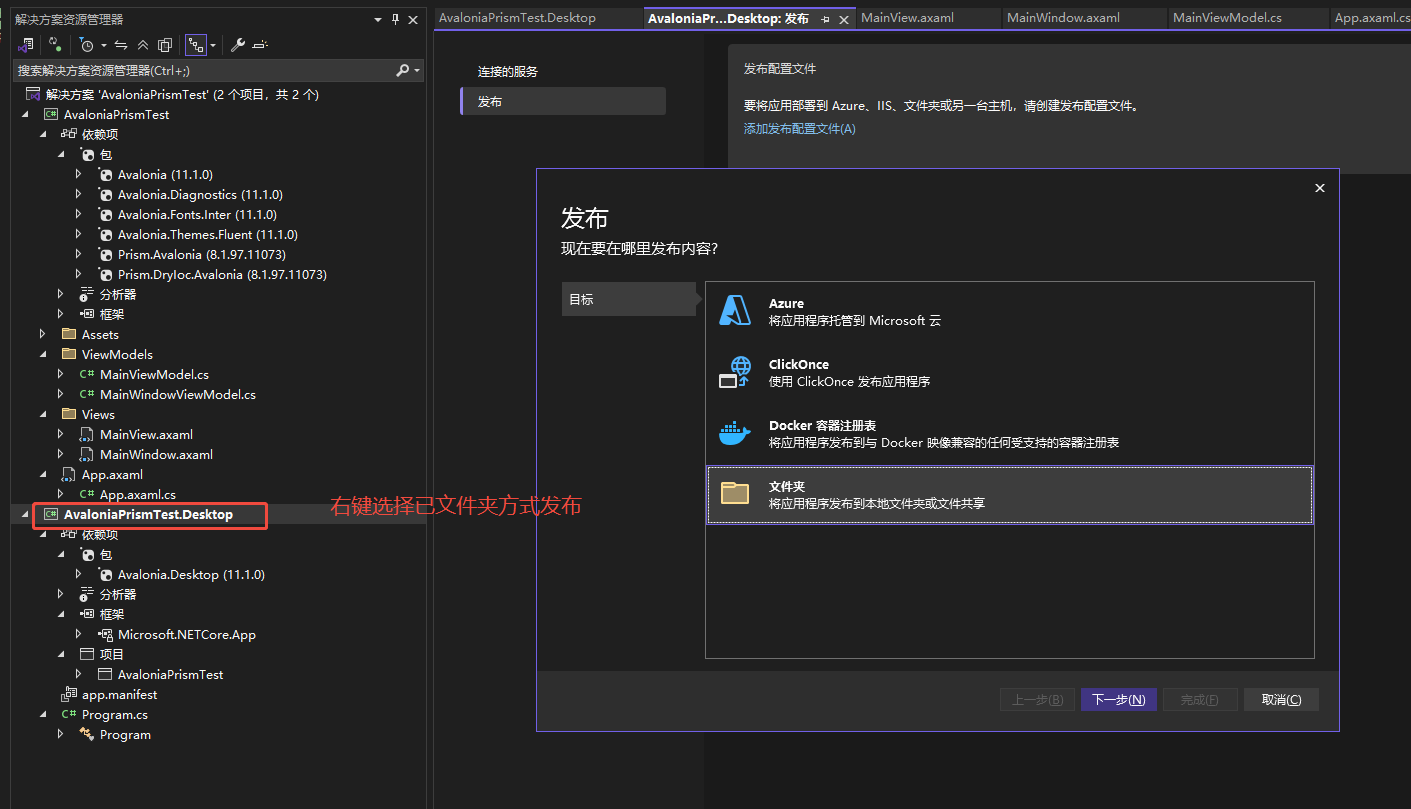The height and width of the screenshot is (809, 1411).
Task: Select the 目标 step in the wizard
Action: pyautogui.click(x=628, y=299)
